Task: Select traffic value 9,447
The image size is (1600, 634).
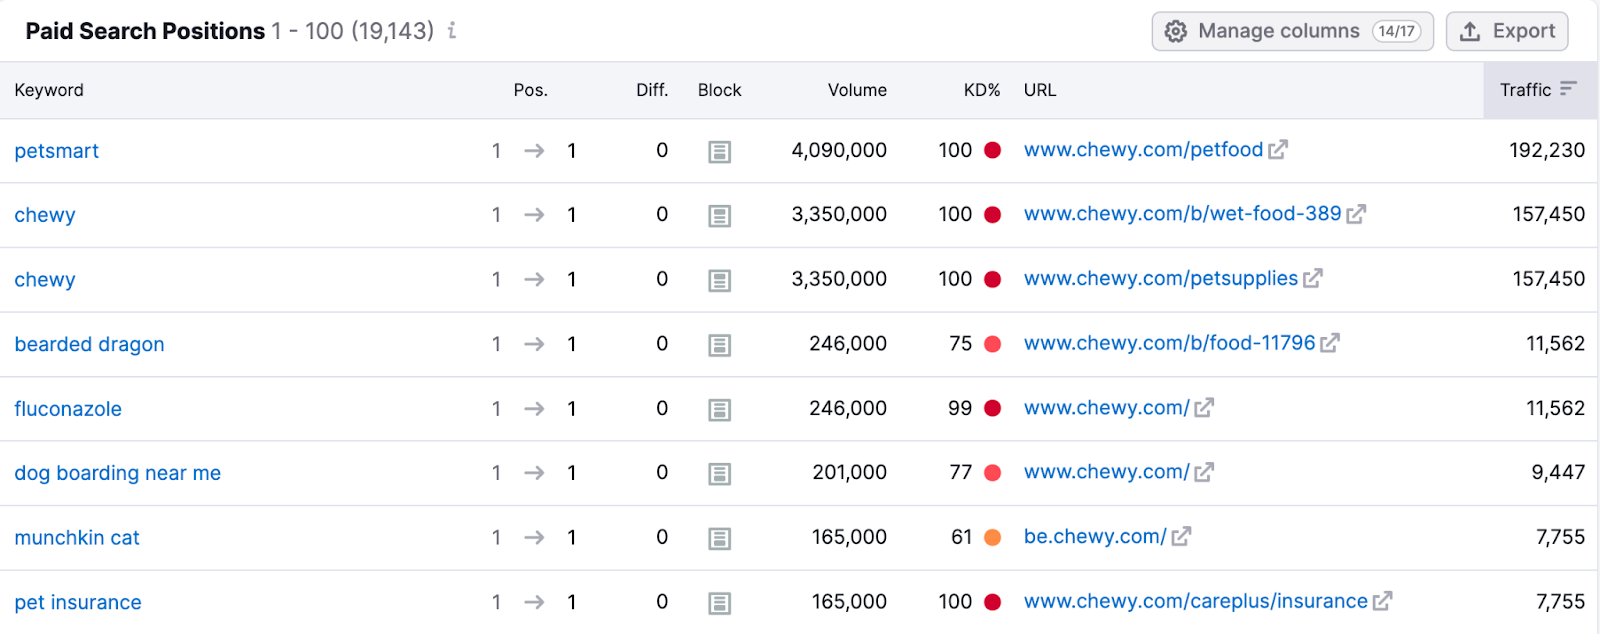Action: point(1558,472)
